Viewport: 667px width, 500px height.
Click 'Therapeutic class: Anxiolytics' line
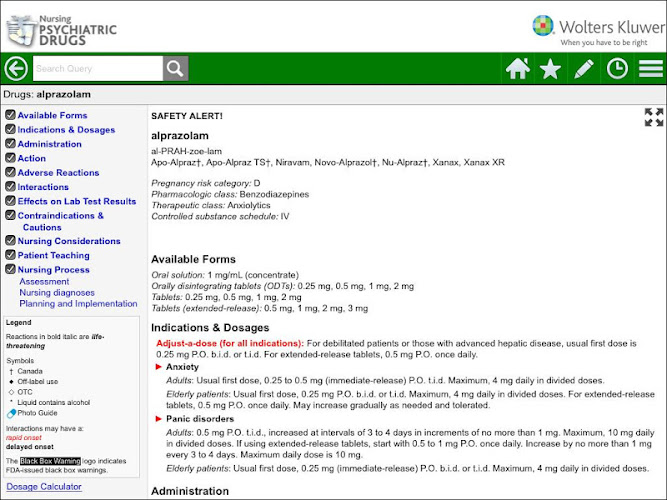[211, 206]
